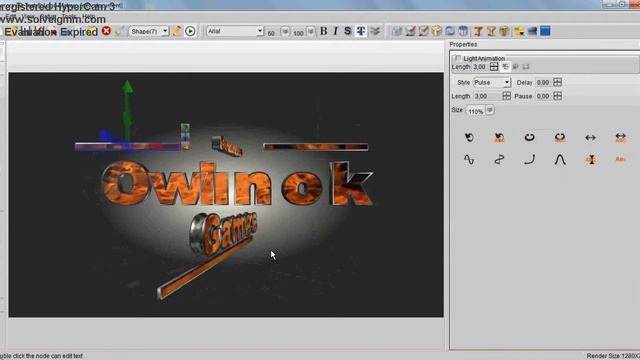Image resolution: width=640 pixels, height=360 pixels.
Task: Select the horizontal double-arrow animation icon
Action: click(x=590, y=138)
